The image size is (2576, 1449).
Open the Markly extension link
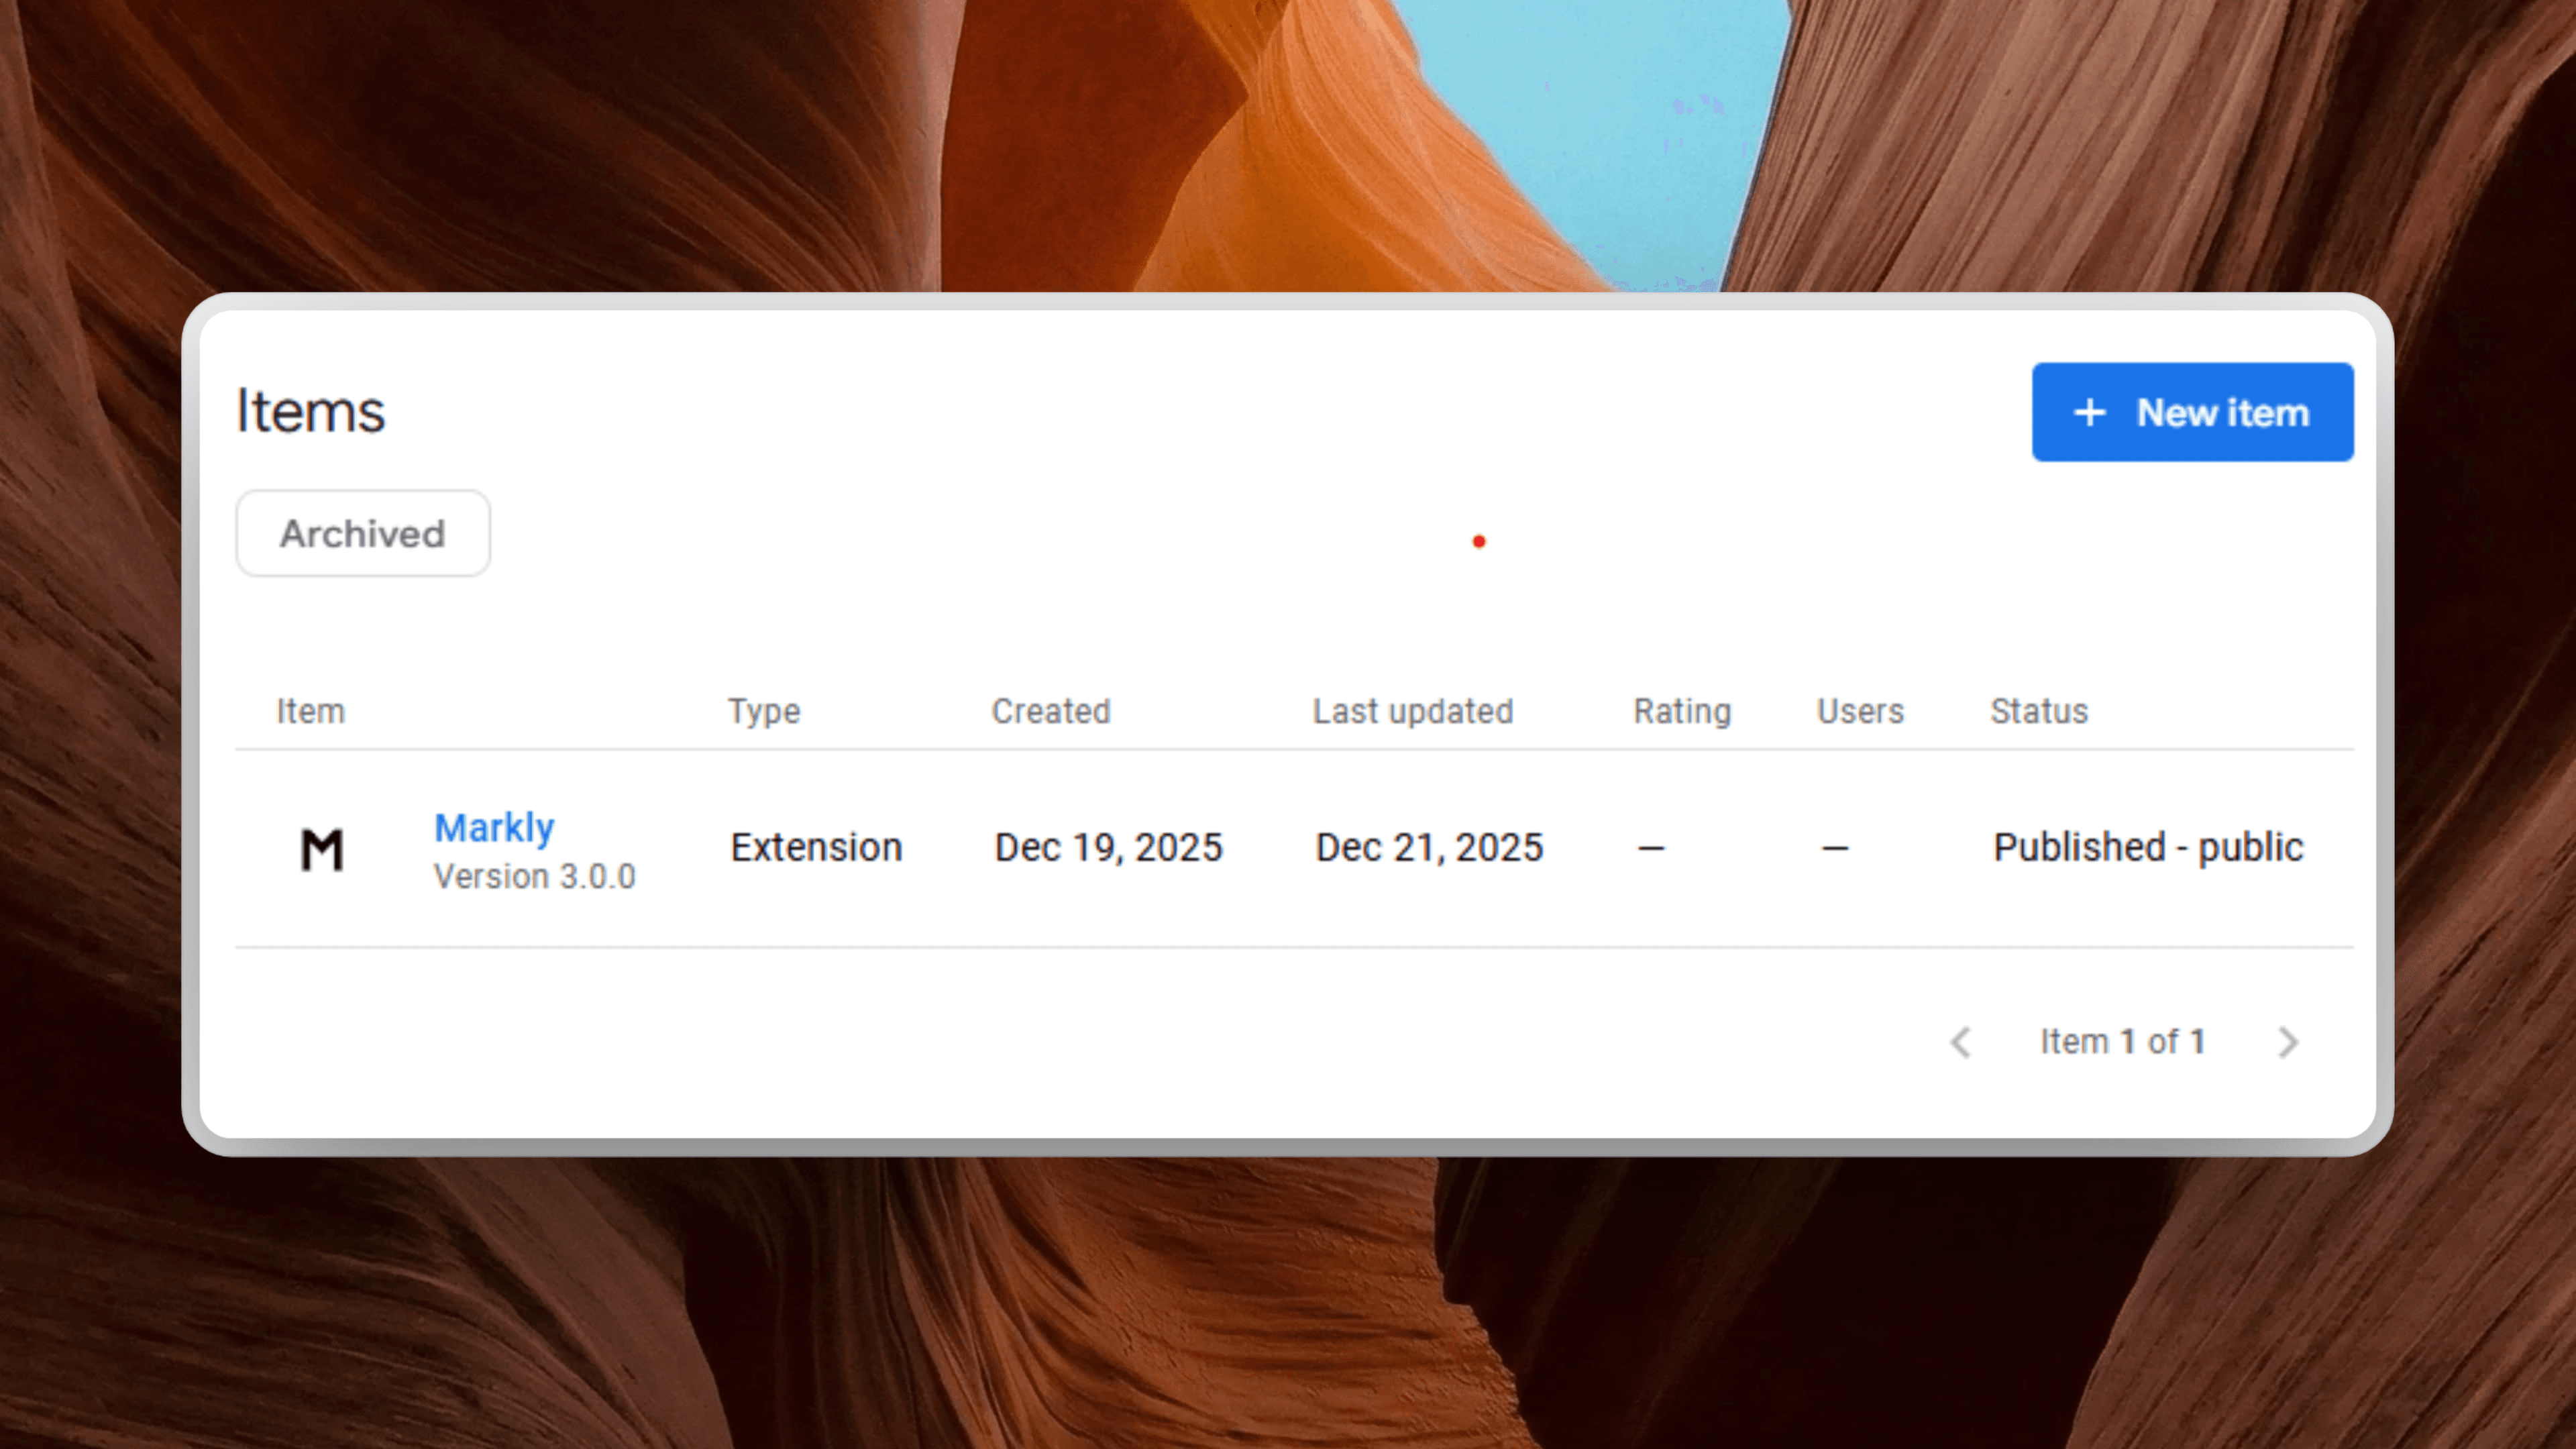click(x=494, y=828)
